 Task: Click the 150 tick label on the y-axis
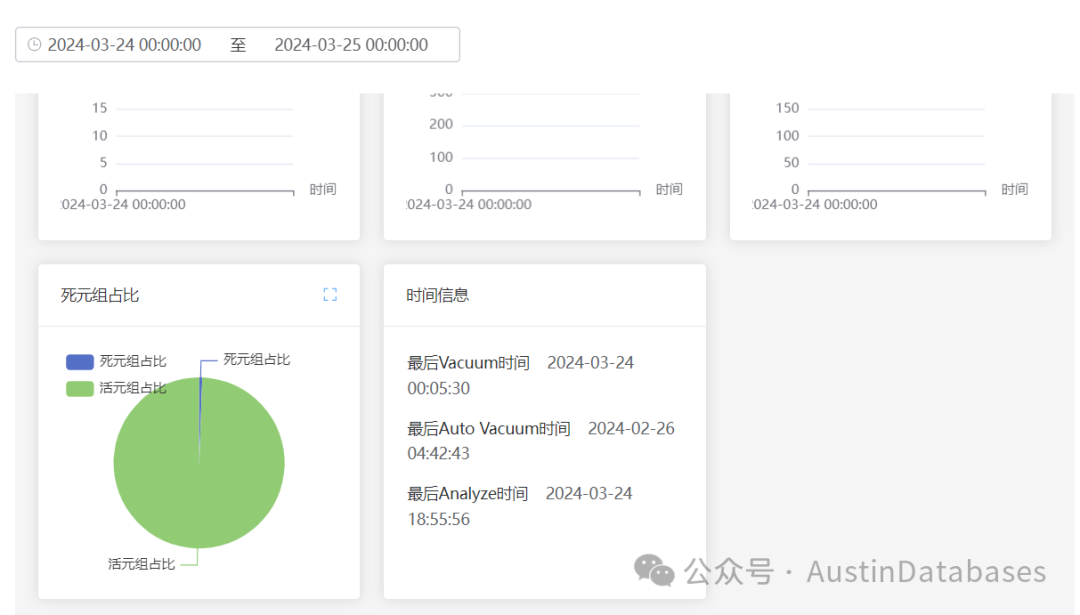click(787, 108)
